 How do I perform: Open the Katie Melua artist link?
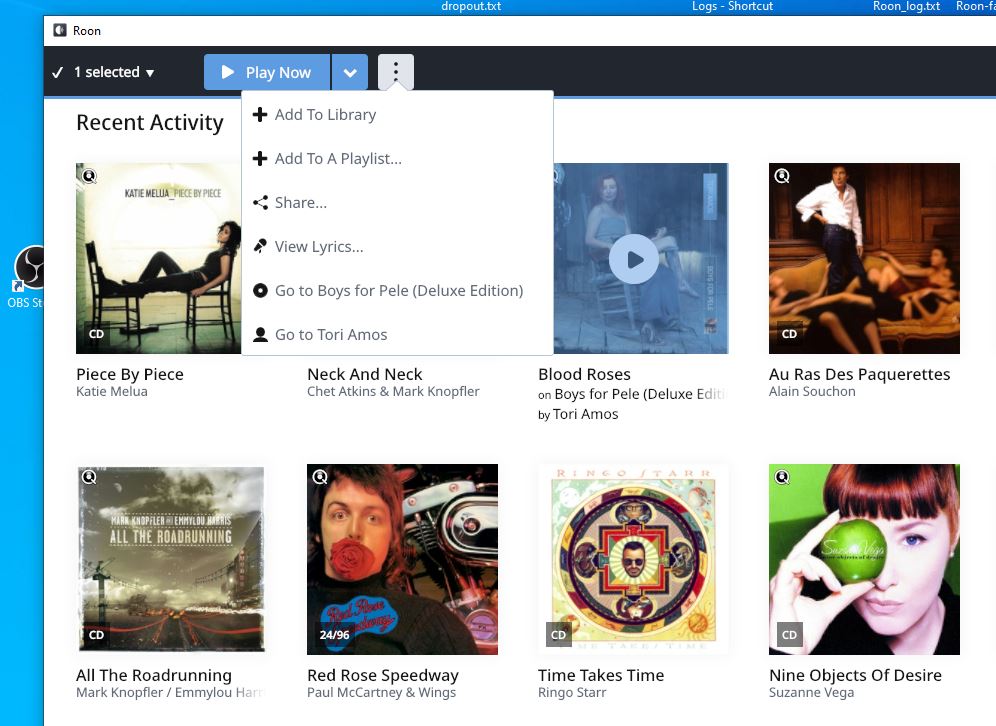coord(112,391)
